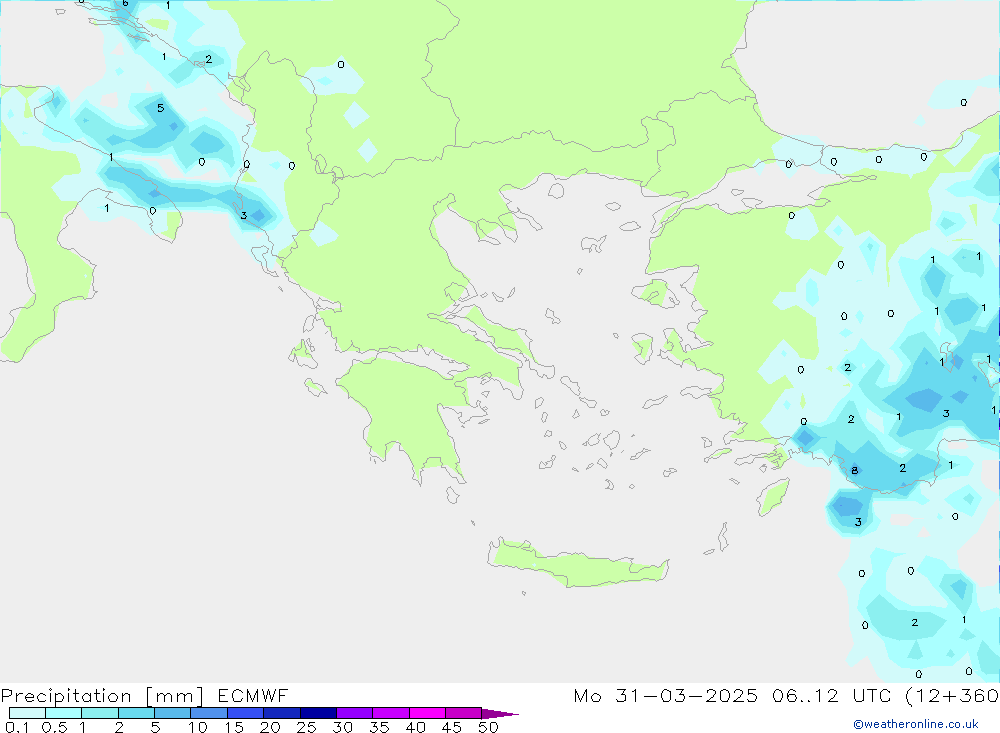Click the map value "5" over the Adriatic
The width and height of the screenshot is (1000, 733).
(x=161, y=108)
